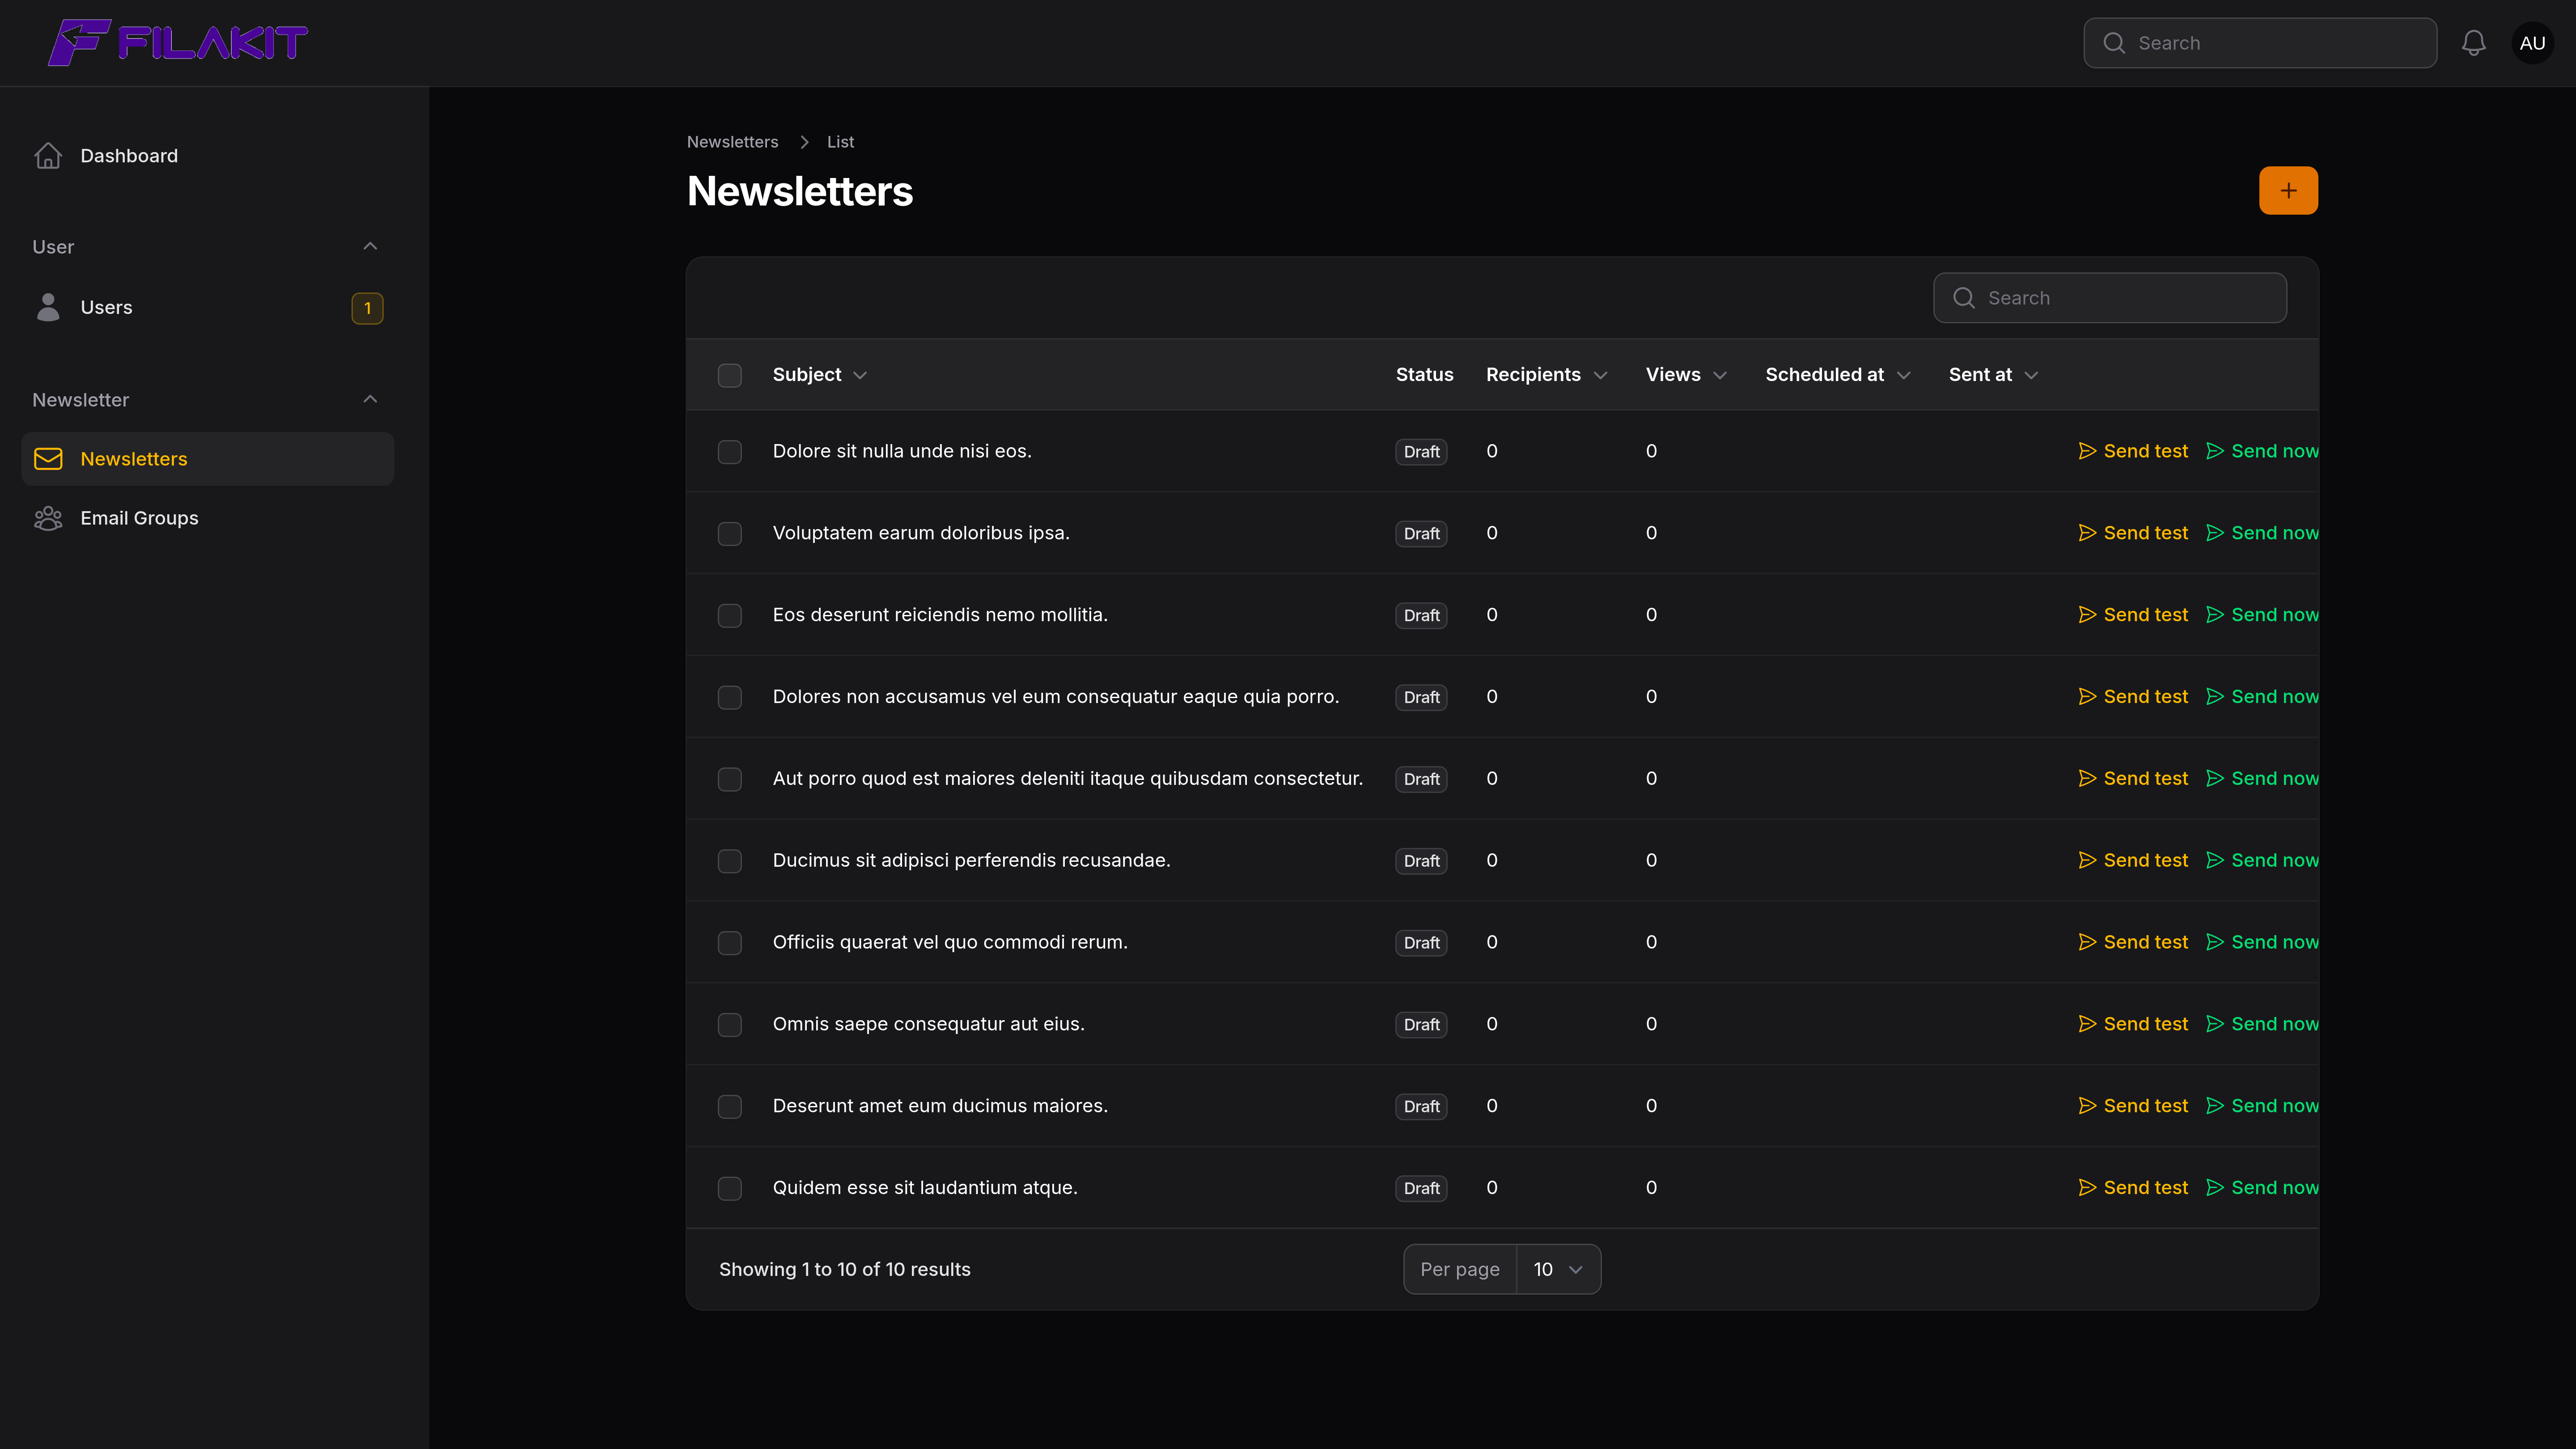This screenshot has width=2576, height=1449.
Task: Select the "Deserunt amet eum" row checkbox
Action: coord(730,1107)
